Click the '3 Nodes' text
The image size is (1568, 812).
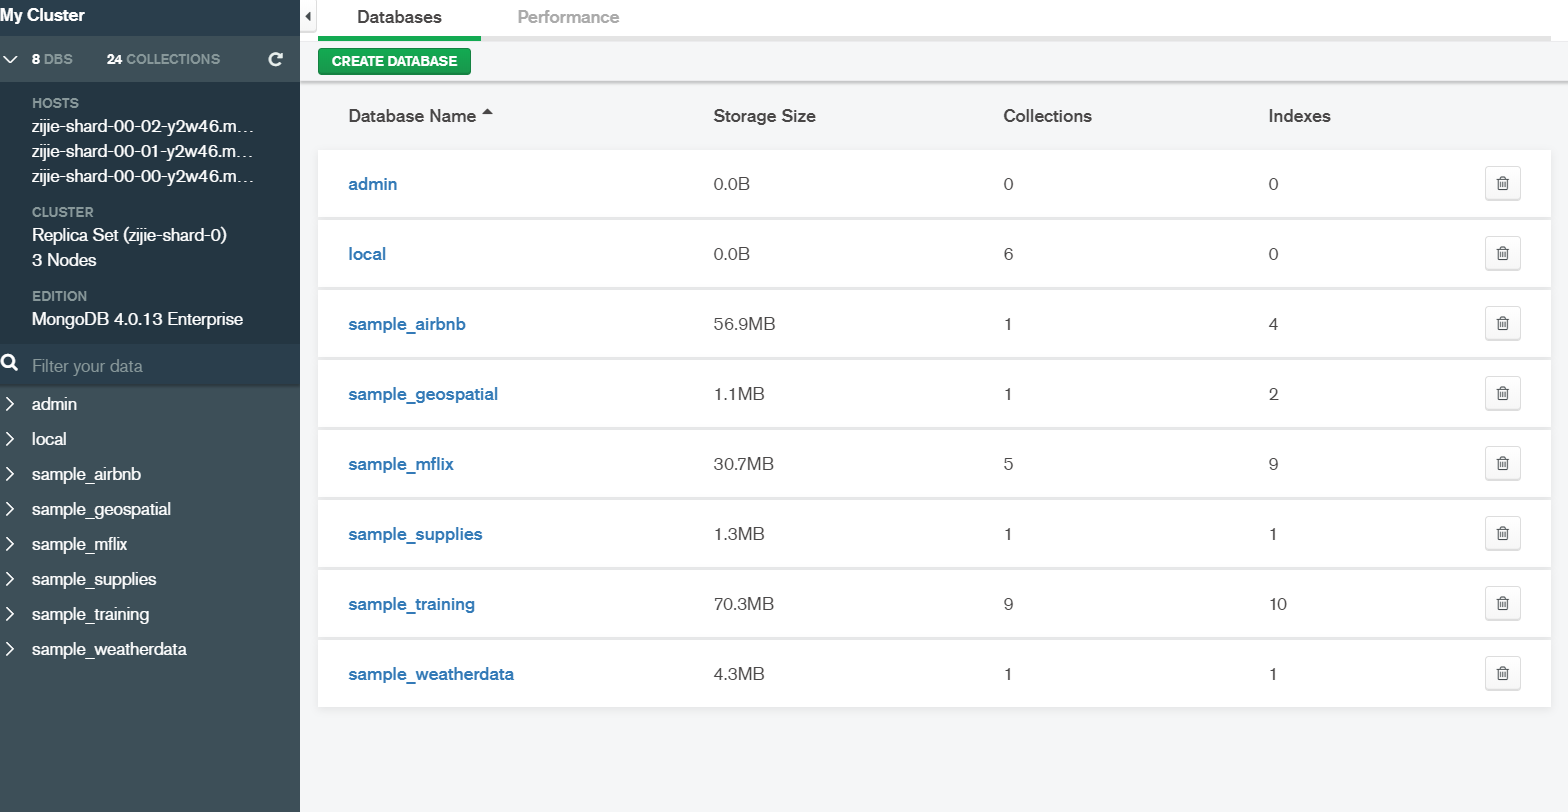coord(64,260)
